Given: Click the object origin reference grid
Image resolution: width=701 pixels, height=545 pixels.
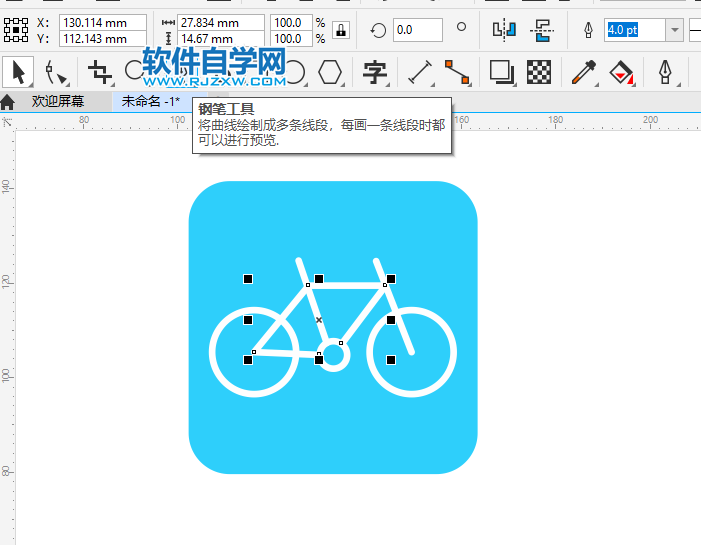Looking at the screenshot, I should 16,30.
